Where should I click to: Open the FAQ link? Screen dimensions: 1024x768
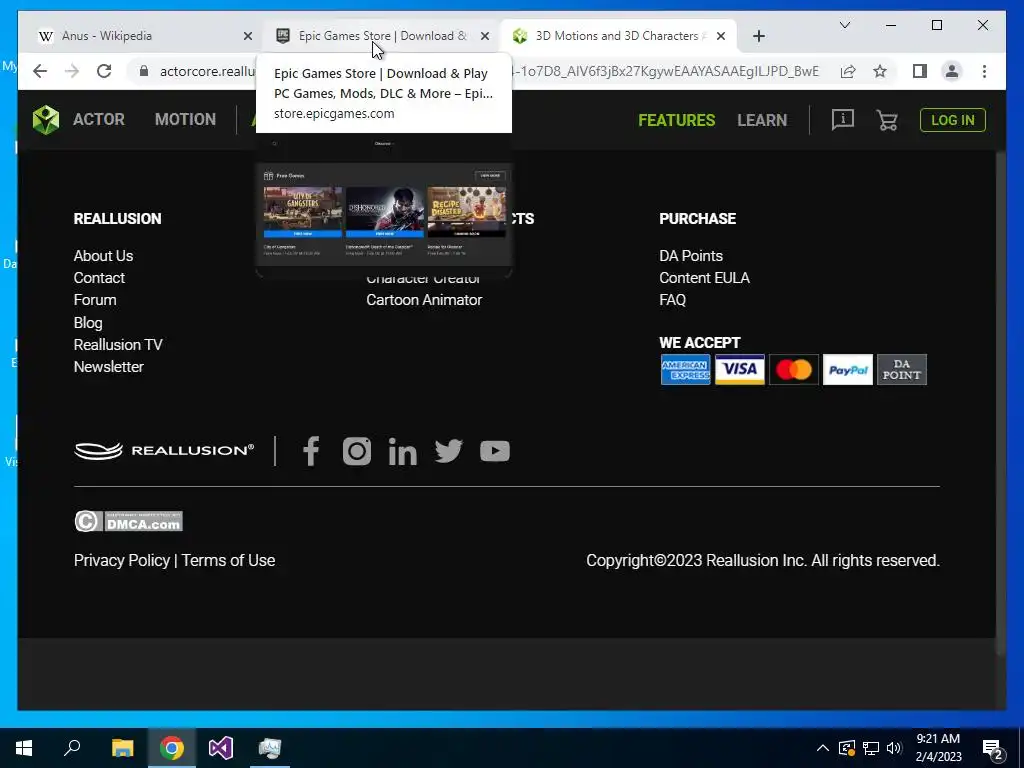[673, 300]
